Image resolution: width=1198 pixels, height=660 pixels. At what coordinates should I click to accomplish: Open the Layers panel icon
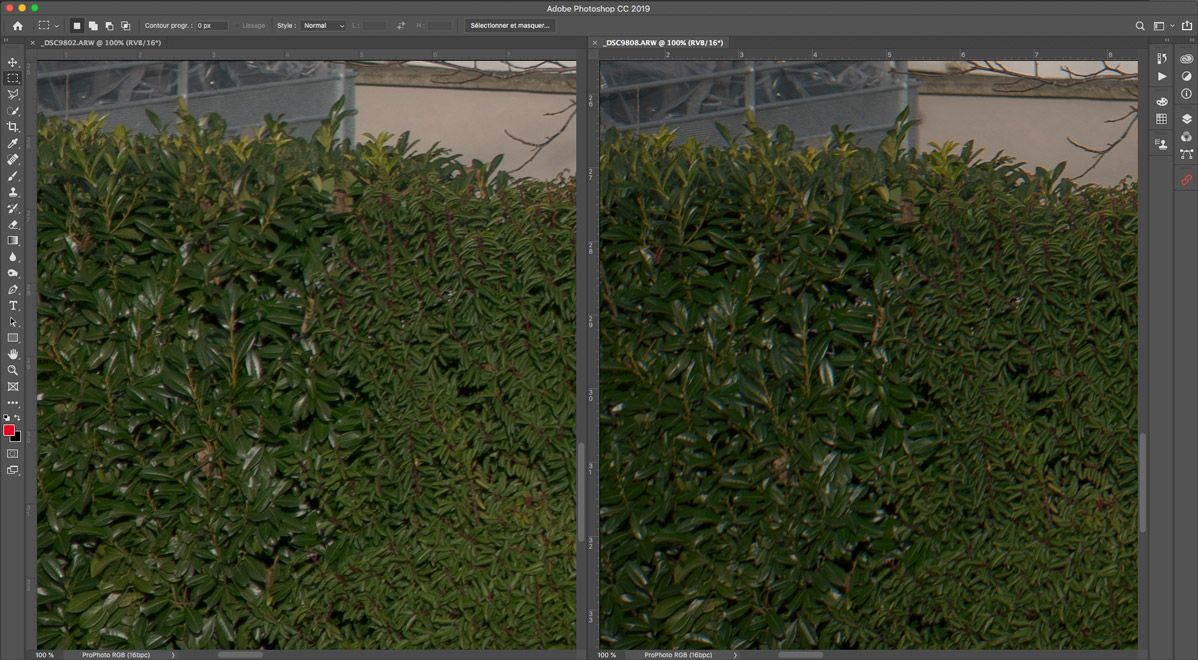tap(1186, 119)
